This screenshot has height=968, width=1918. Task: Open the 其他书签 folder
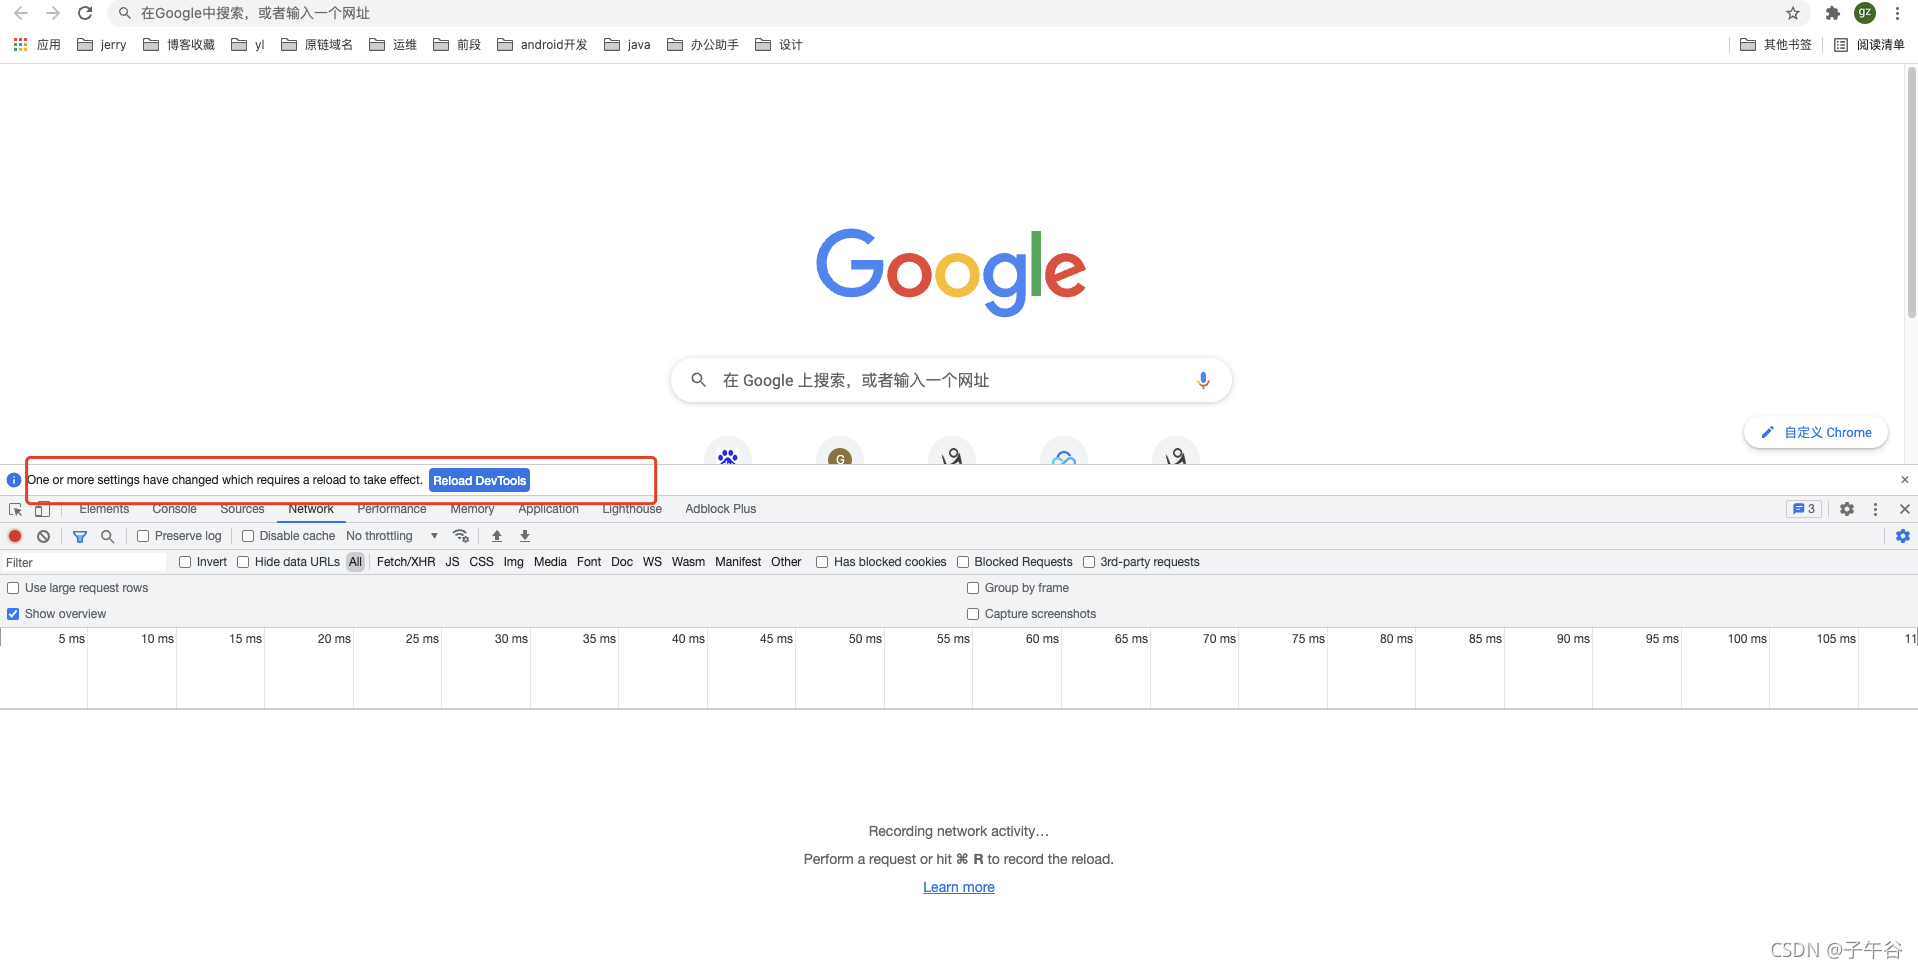click(1776, 44)
